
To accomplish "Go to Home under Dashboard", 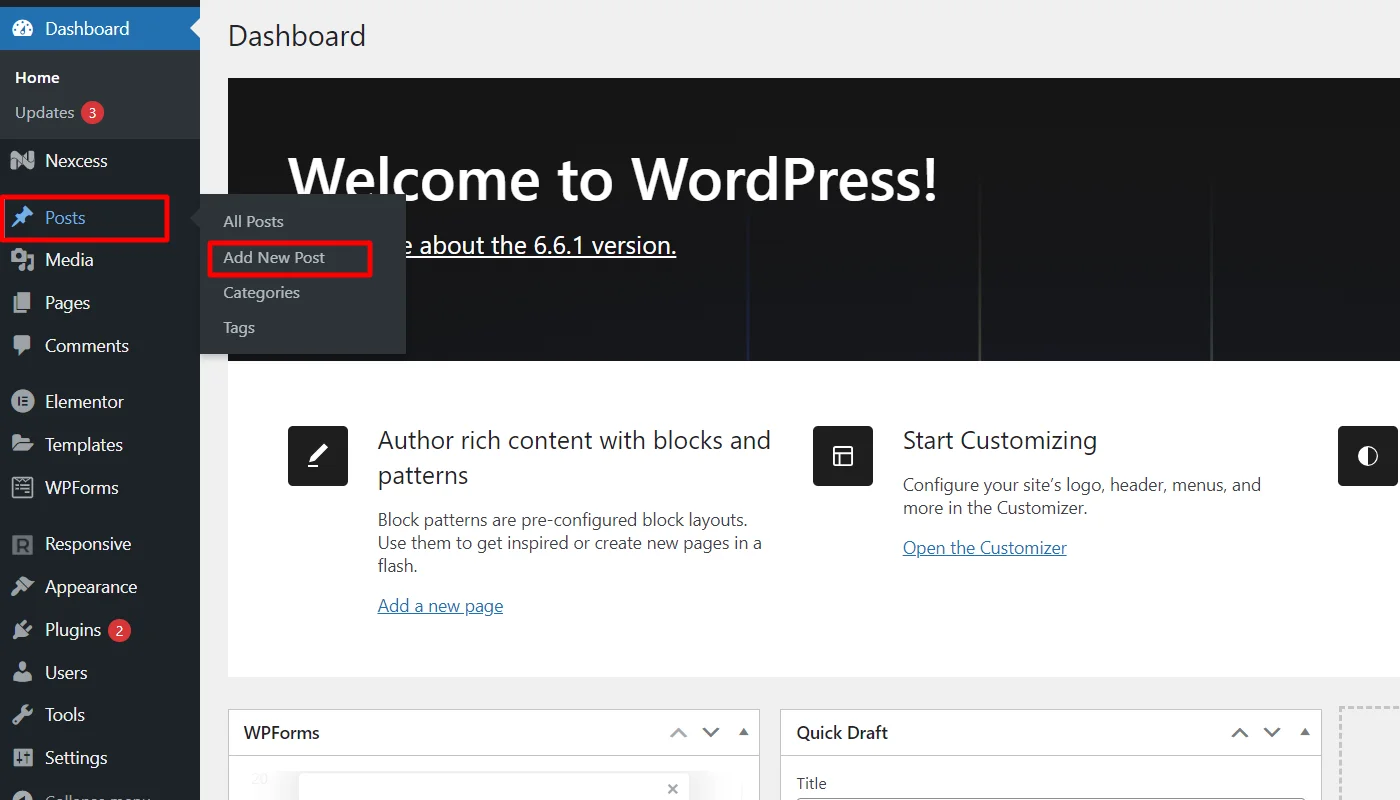I will click(x=37, y=78).
